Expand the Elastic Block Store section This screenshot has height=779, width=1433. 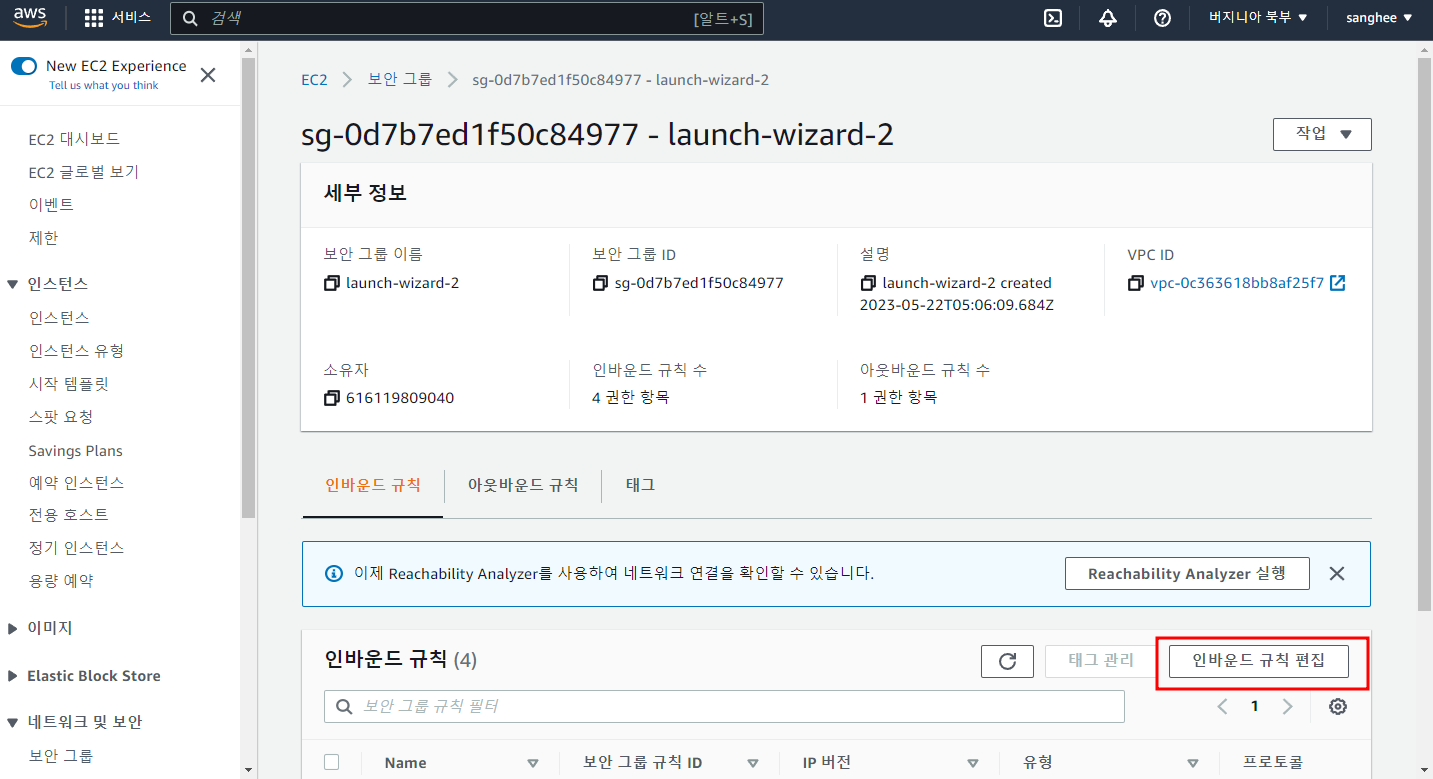[13, 676]
